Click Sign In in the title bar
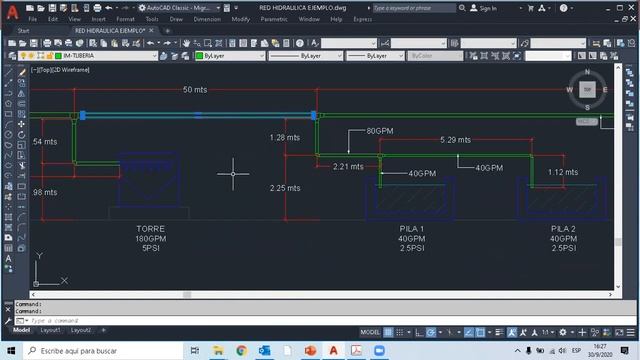 tap(484, 8)
